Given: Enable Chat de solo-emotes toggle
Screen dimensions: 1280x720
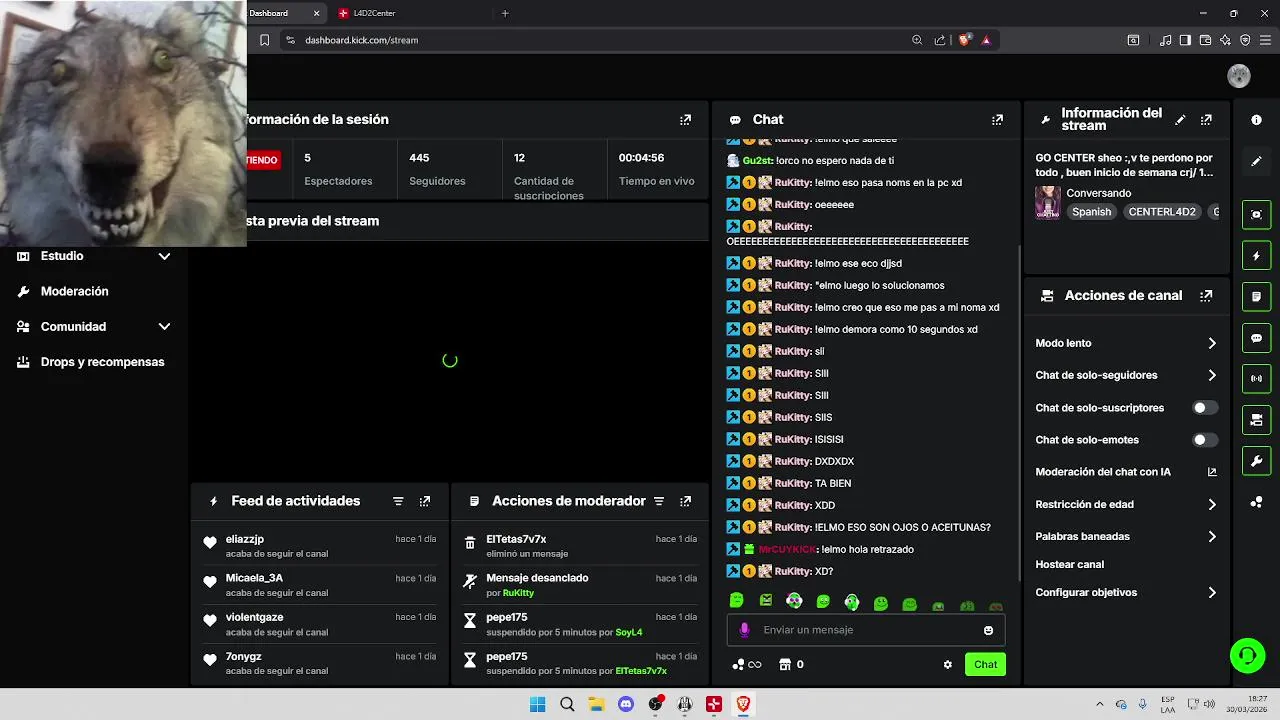Looking at the screenshot, I should pos(1205,440).
